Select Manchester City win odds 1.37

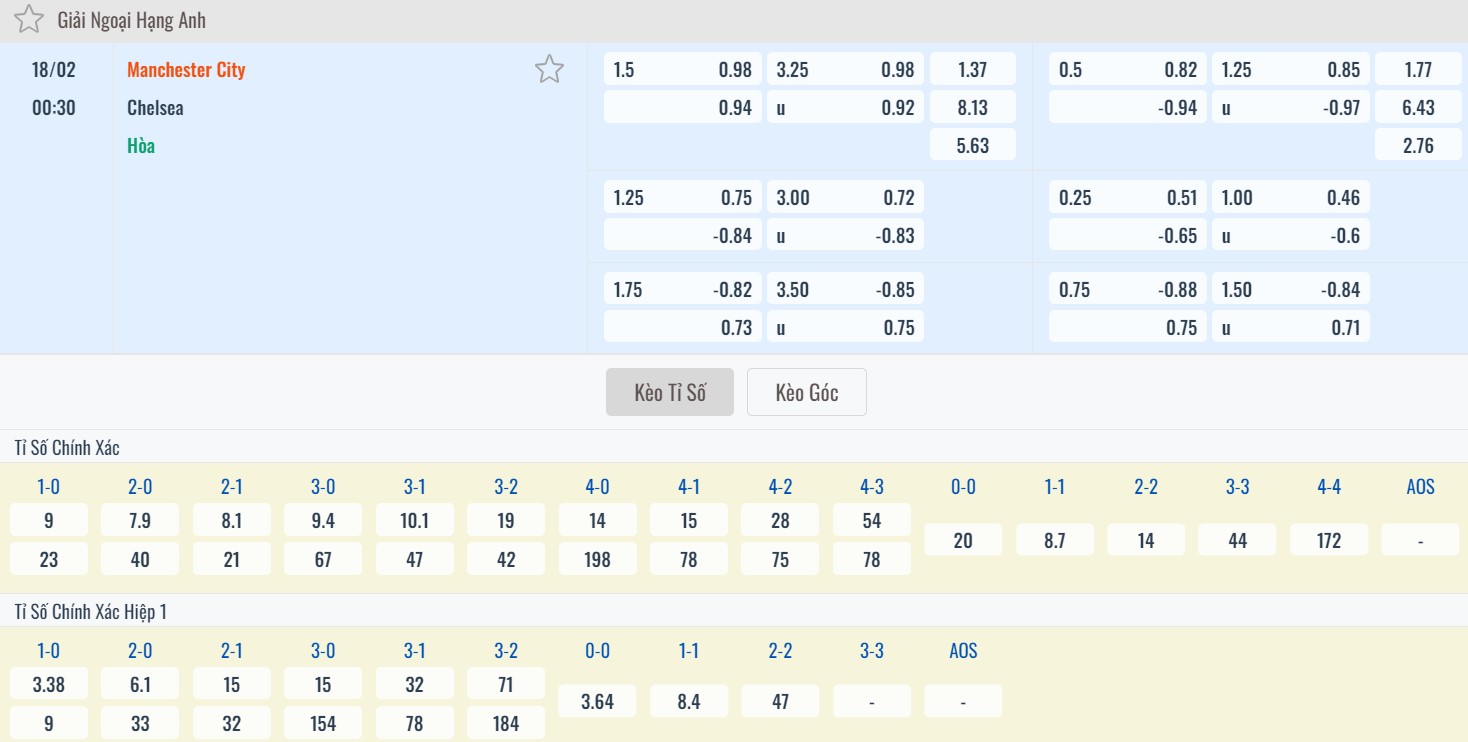[x=972, y=70]
